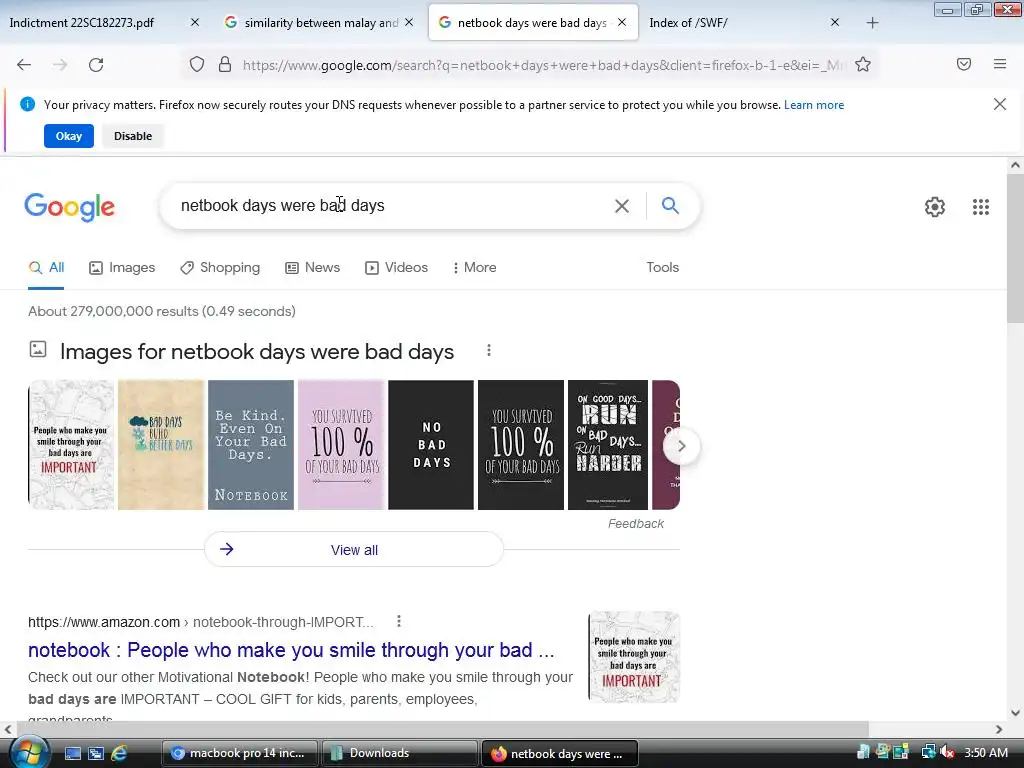Screen dimensions: 1024x768
Task: Open 'Be Kind Even On Your Bad Days' image
Action: 251,445
